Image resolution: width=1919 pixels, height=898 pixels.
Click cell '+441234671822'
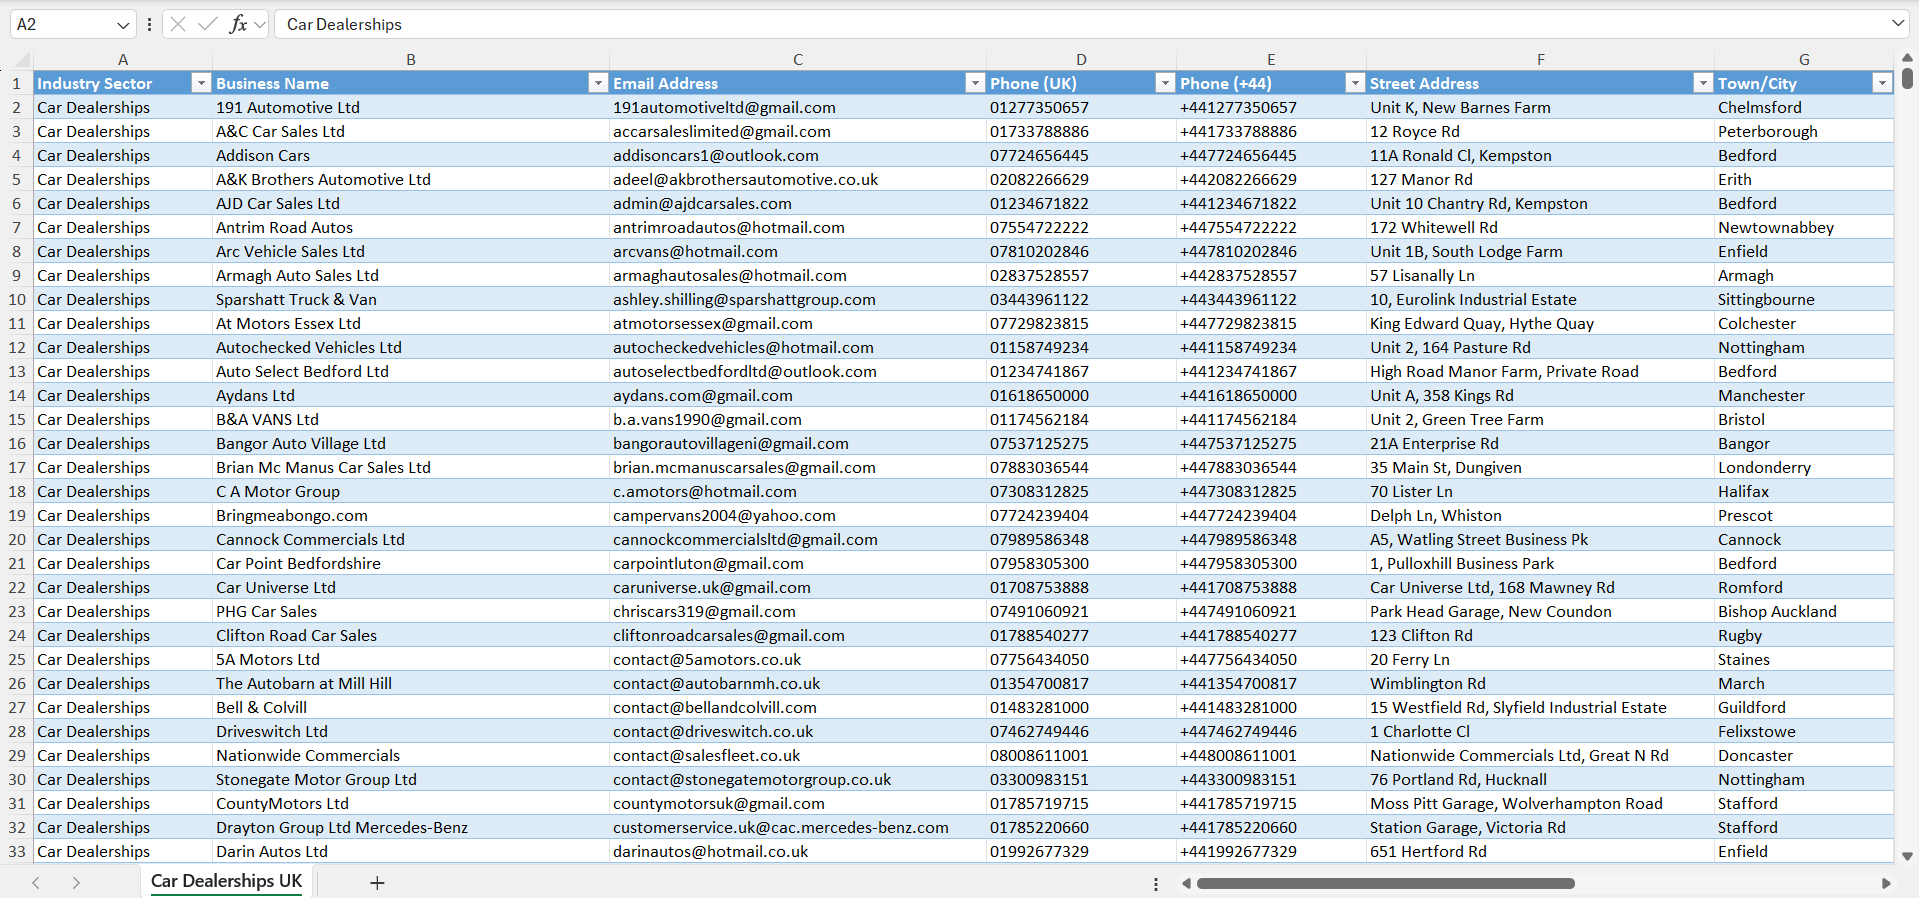point(1271,203)
